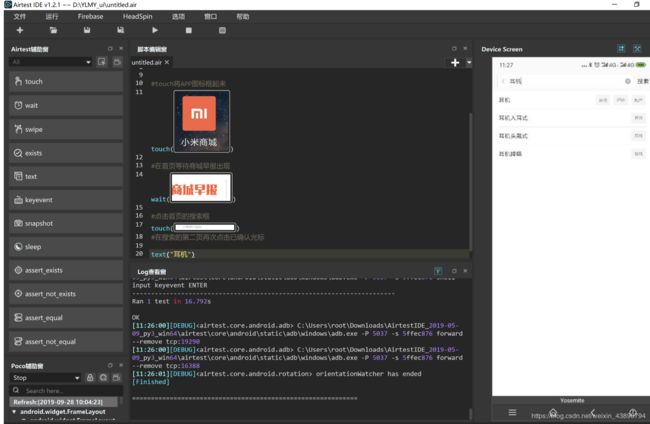
Task: Click the 商城早报 image in wait statement
Action: [x=201, y=188]
